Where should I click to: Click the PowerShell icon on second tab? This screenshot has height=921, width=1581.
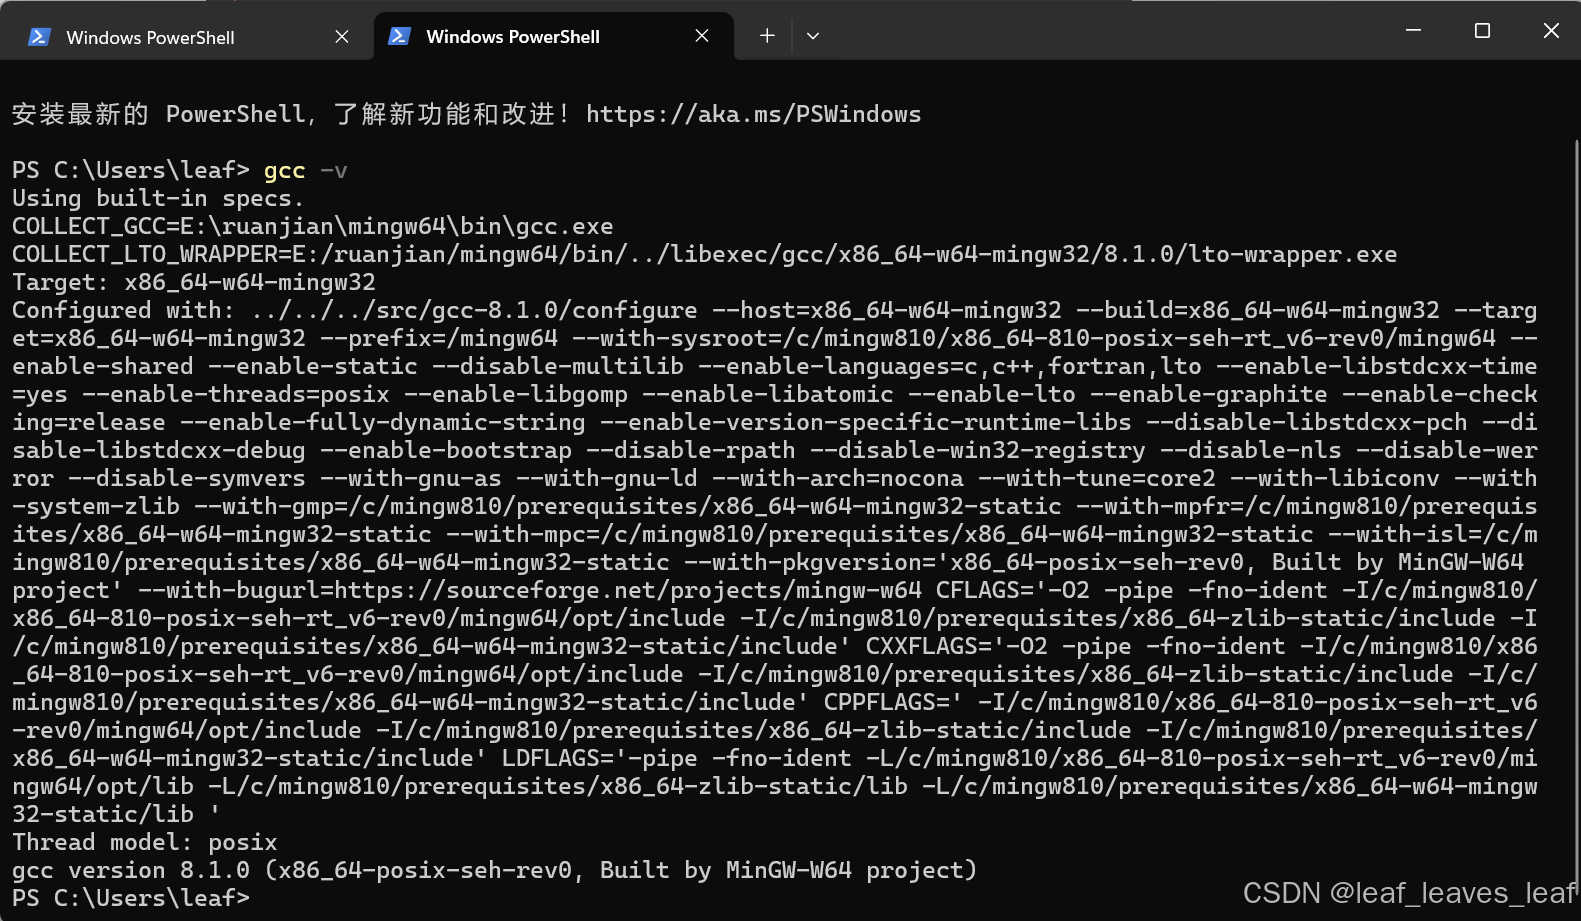tap(399, 36)
